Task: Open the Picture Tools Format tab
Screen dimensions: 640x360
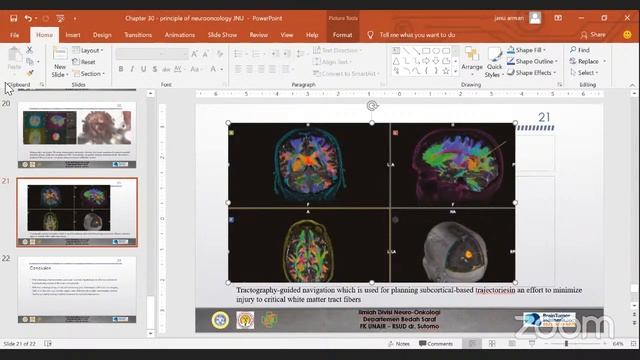Action: 342,35
